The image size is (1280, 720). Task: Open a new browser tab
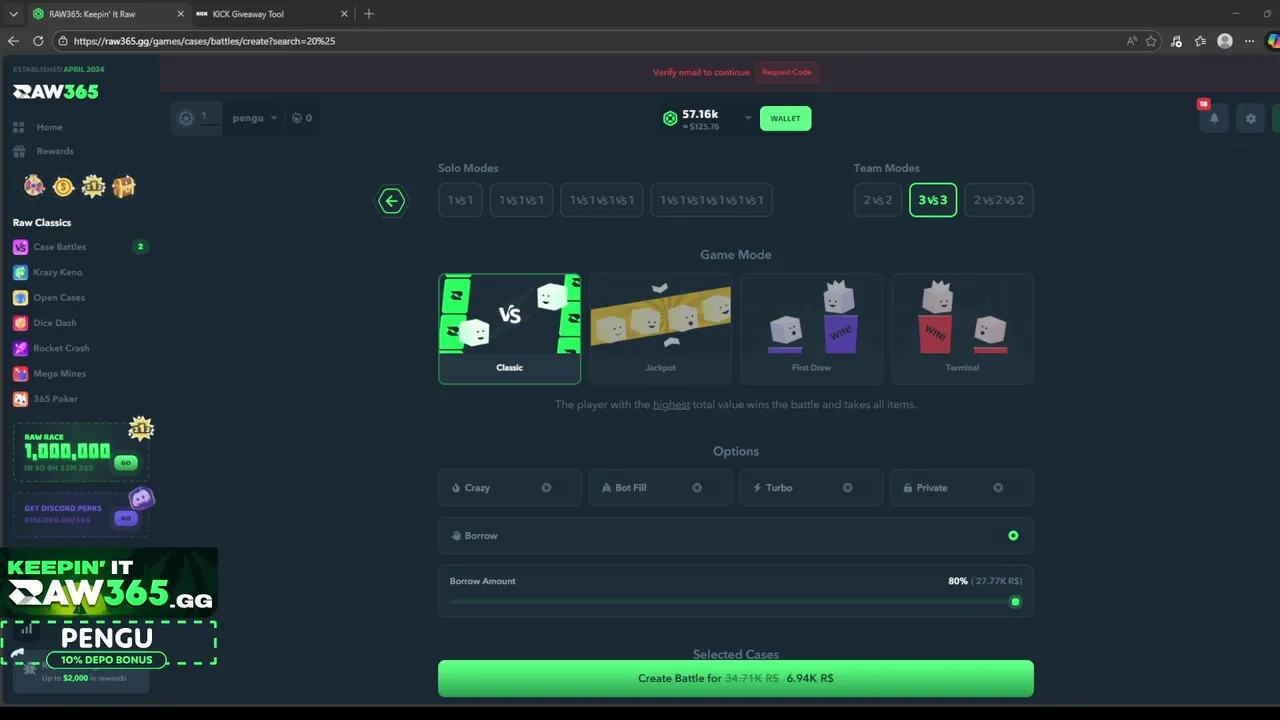click(x=369, y=14)
